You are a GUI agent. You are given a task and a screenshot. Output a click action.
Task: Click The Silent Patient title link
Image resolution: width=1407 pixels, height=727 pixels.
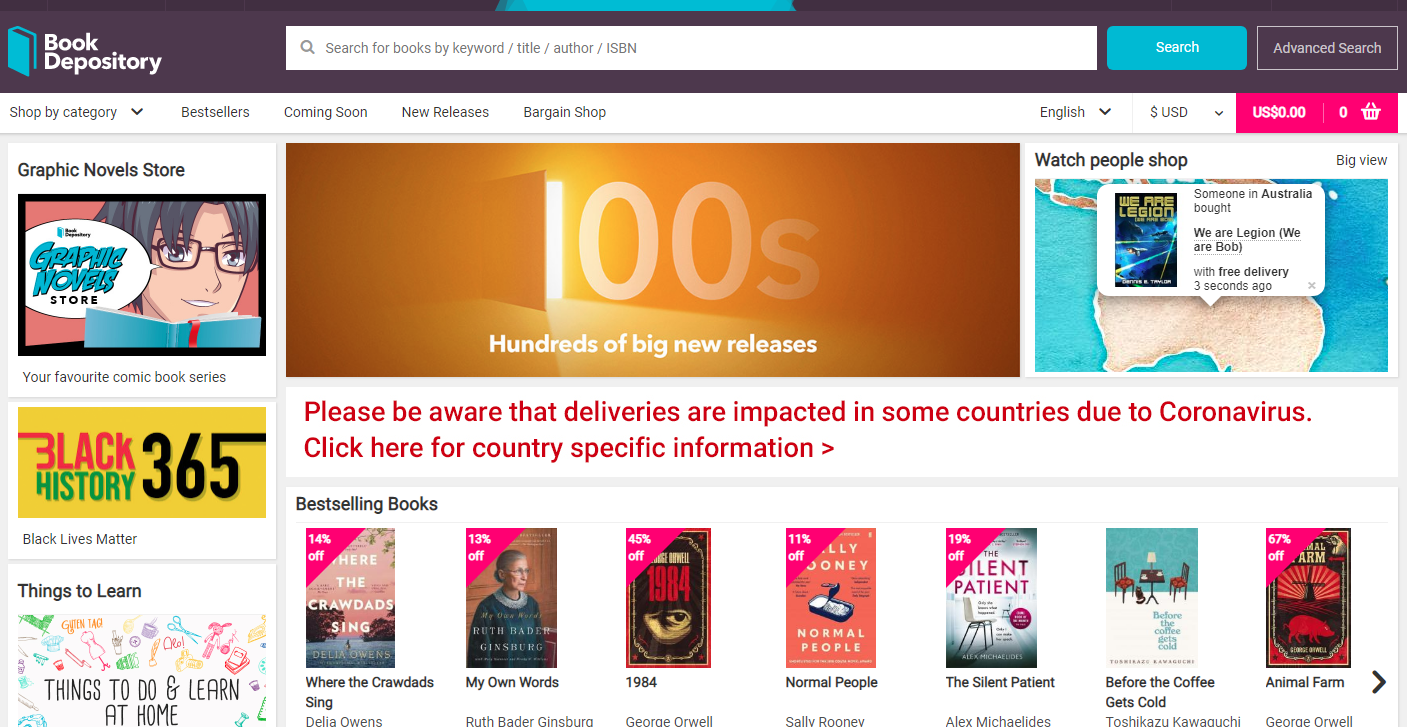click(1000, 682)
